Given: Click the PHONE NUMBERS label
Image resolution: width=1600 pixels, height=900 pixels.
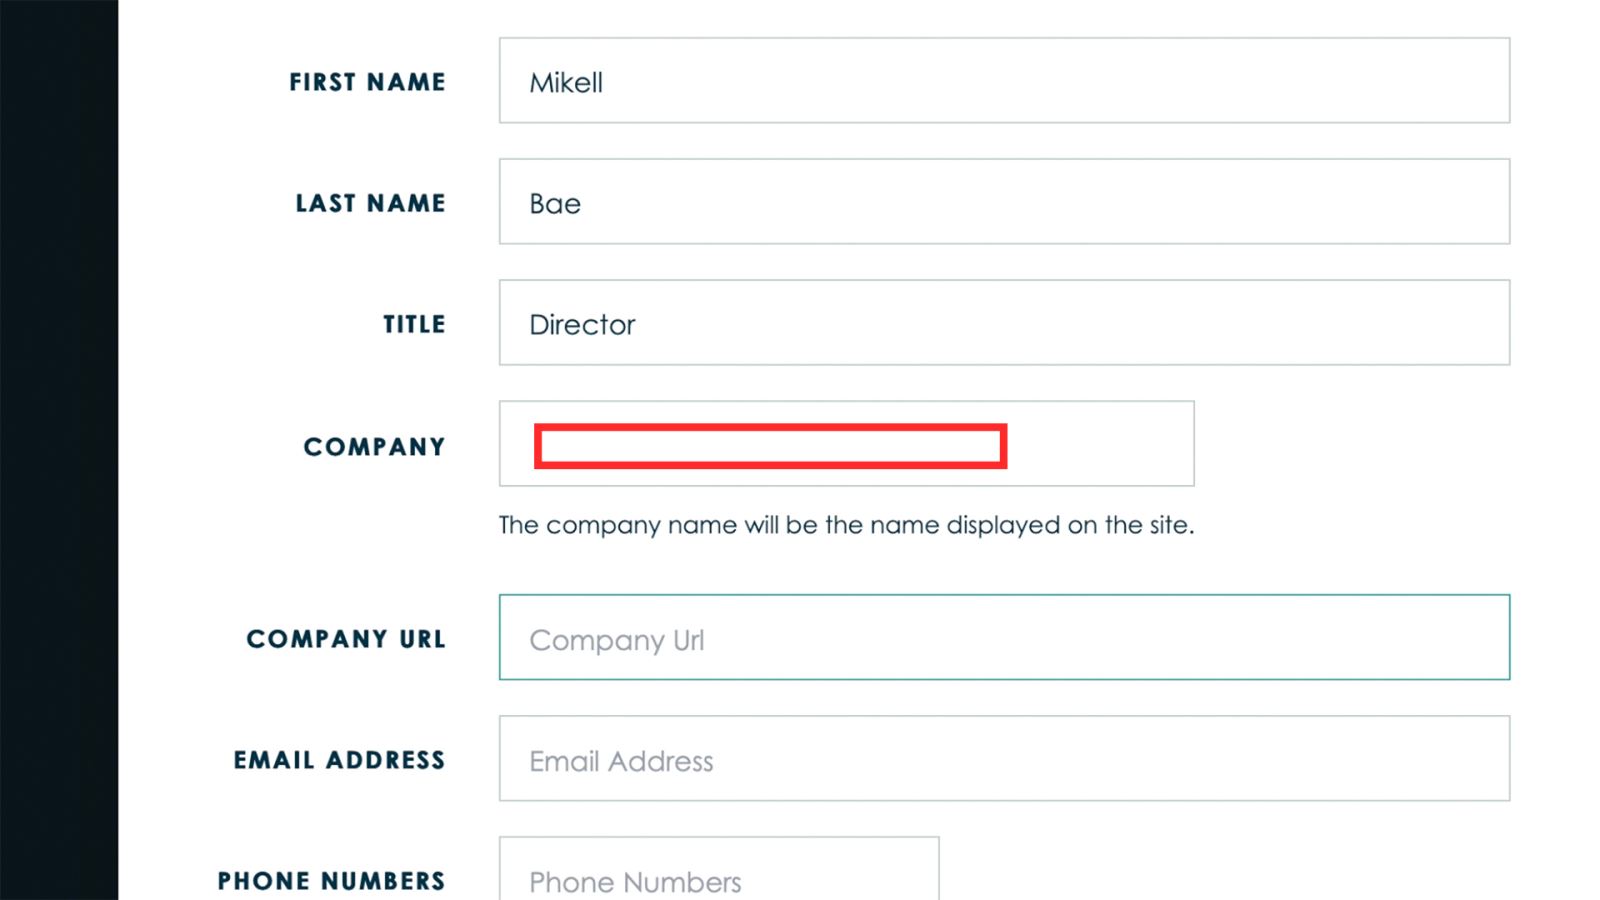Looking at the screenshot, I should point(331,881).
